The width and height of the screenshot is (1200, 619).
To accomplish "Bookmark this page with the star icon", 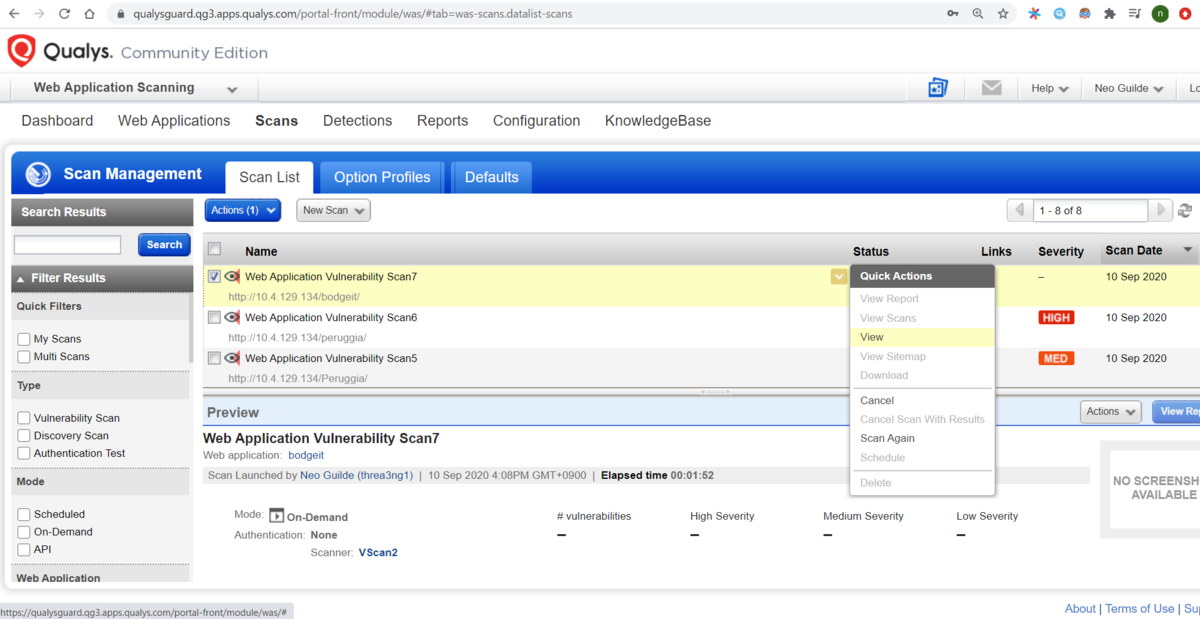I will point(1003,14).
